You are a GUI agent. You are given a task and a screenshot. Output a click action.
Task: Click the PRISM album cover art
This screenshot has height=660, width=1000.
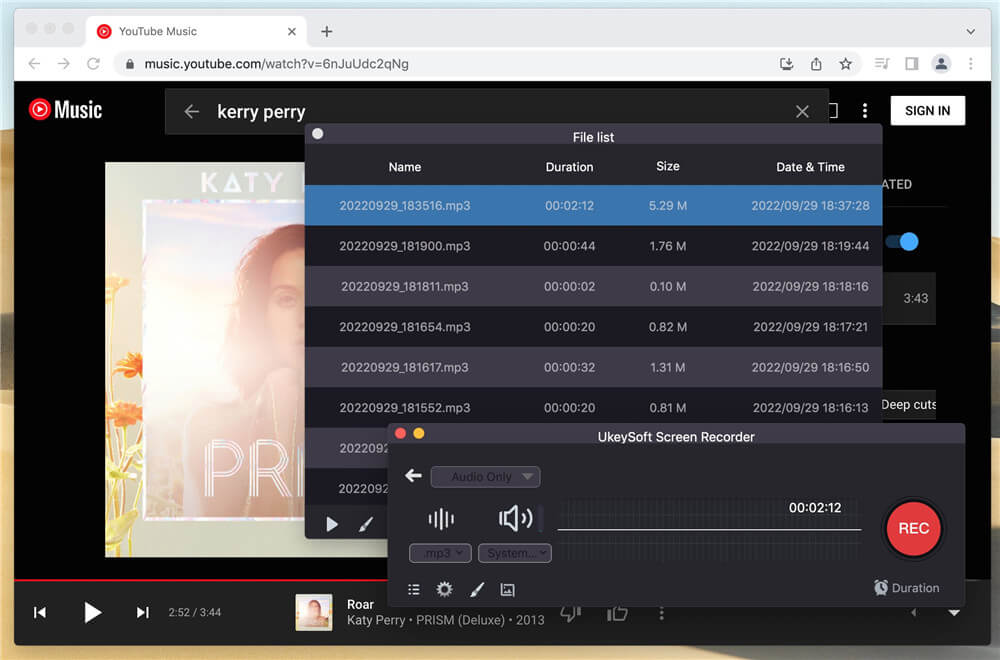point(205,359)
